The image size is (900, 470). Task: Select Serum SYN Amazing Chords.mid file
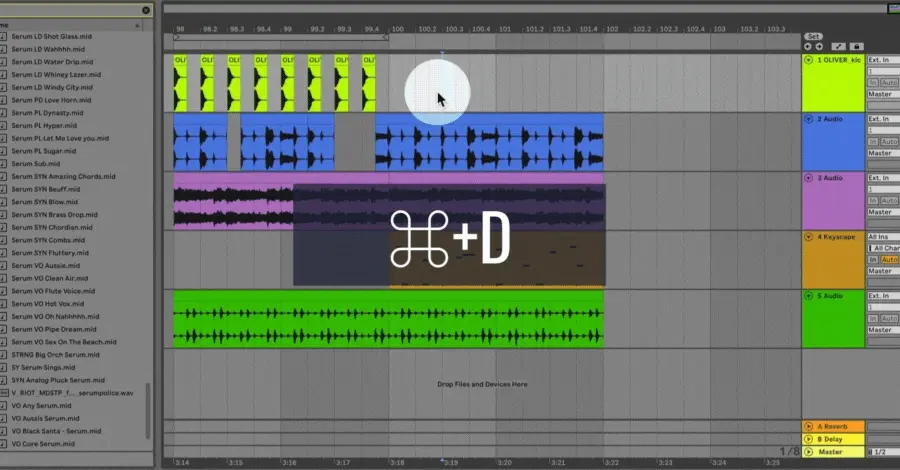point(63,177)
